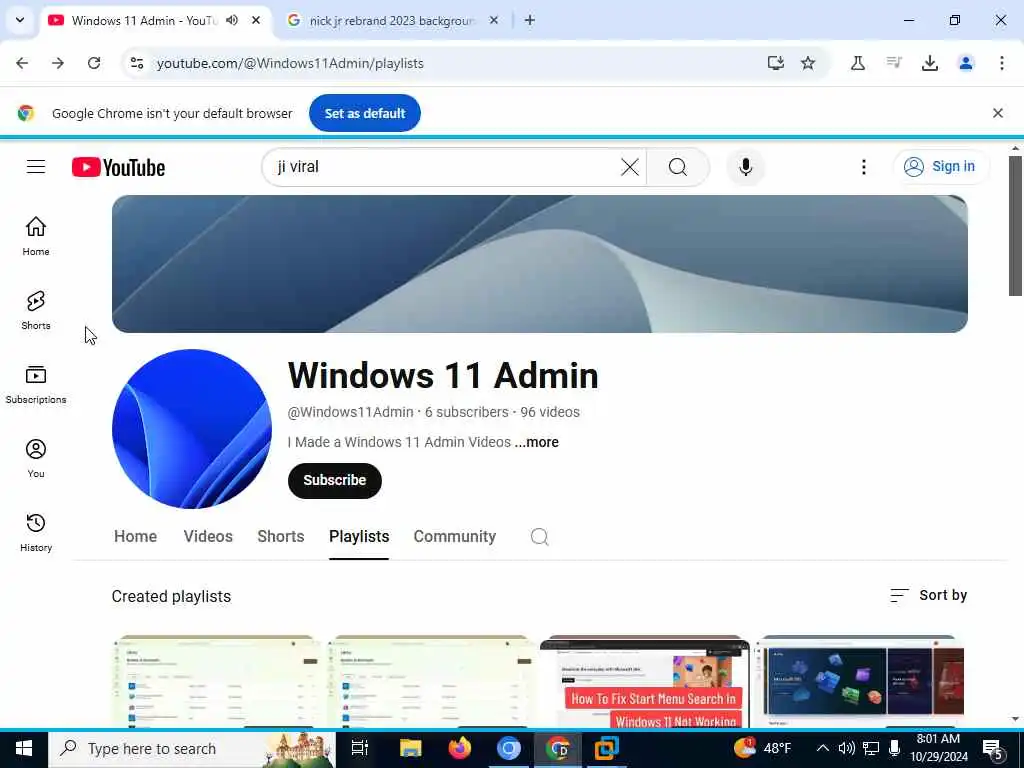Click the channel banner image

539,264
